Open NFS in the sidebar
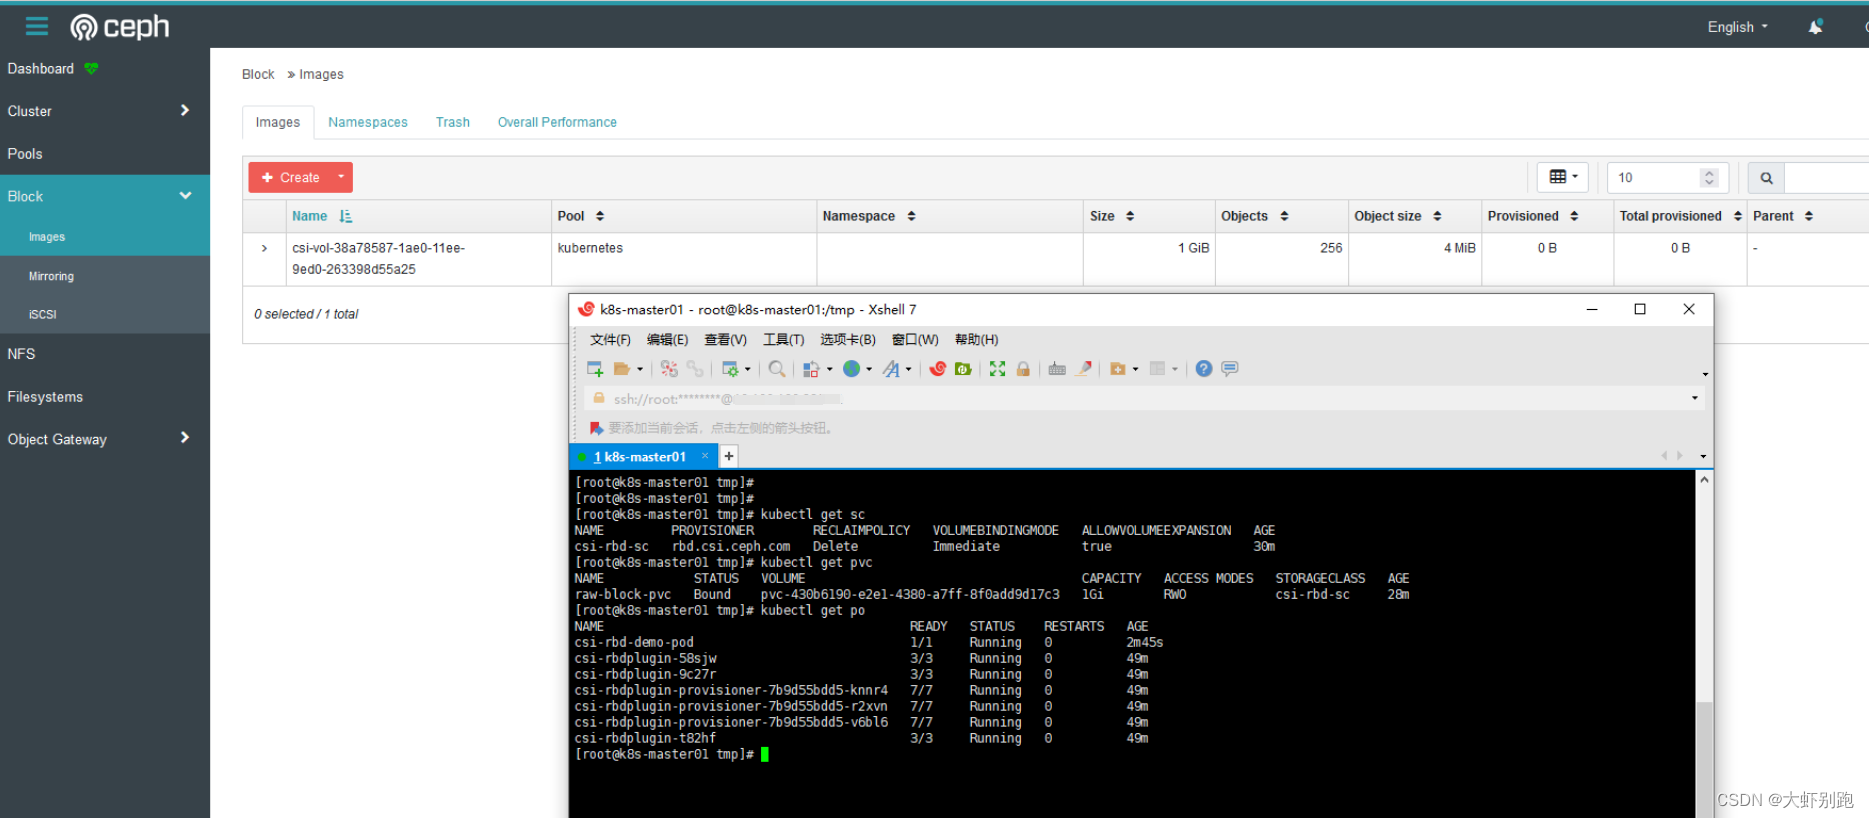This screenshot has height=818, width=1869. coord(21,354)
